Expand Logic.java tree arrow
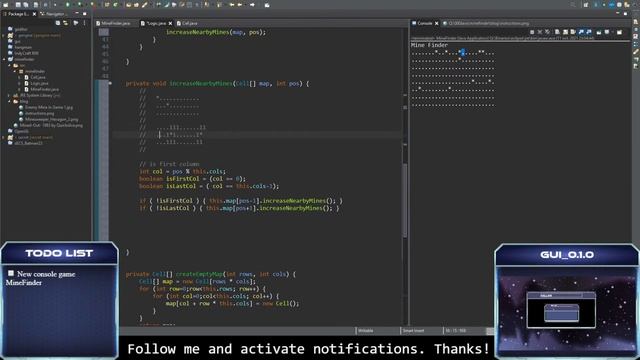Viewport: 640px width, 360px height. (19, 83)
